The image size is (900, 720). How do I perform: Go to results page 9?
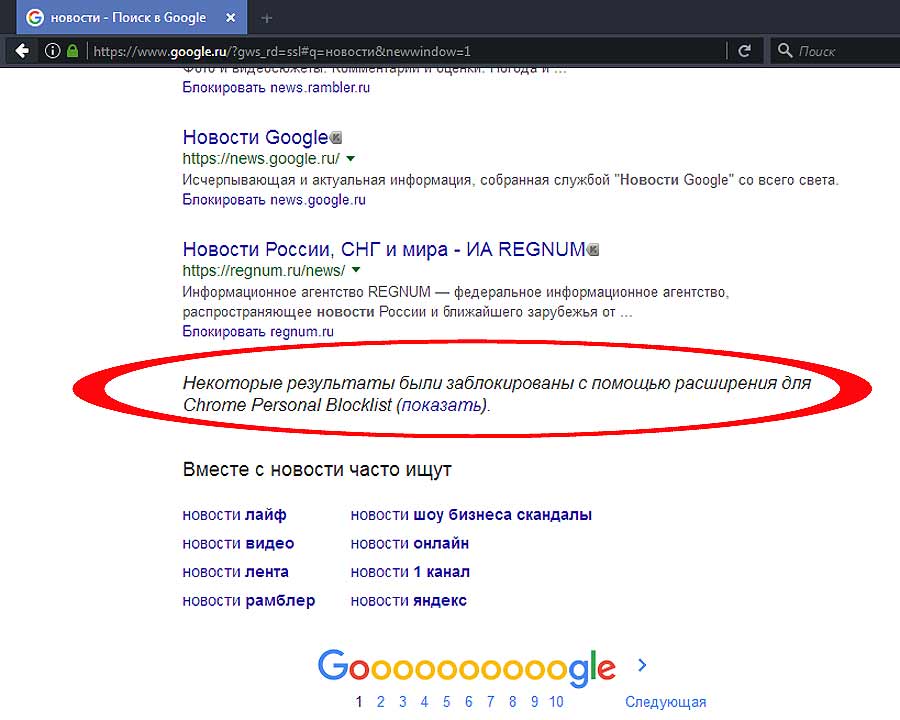[534, 702]
